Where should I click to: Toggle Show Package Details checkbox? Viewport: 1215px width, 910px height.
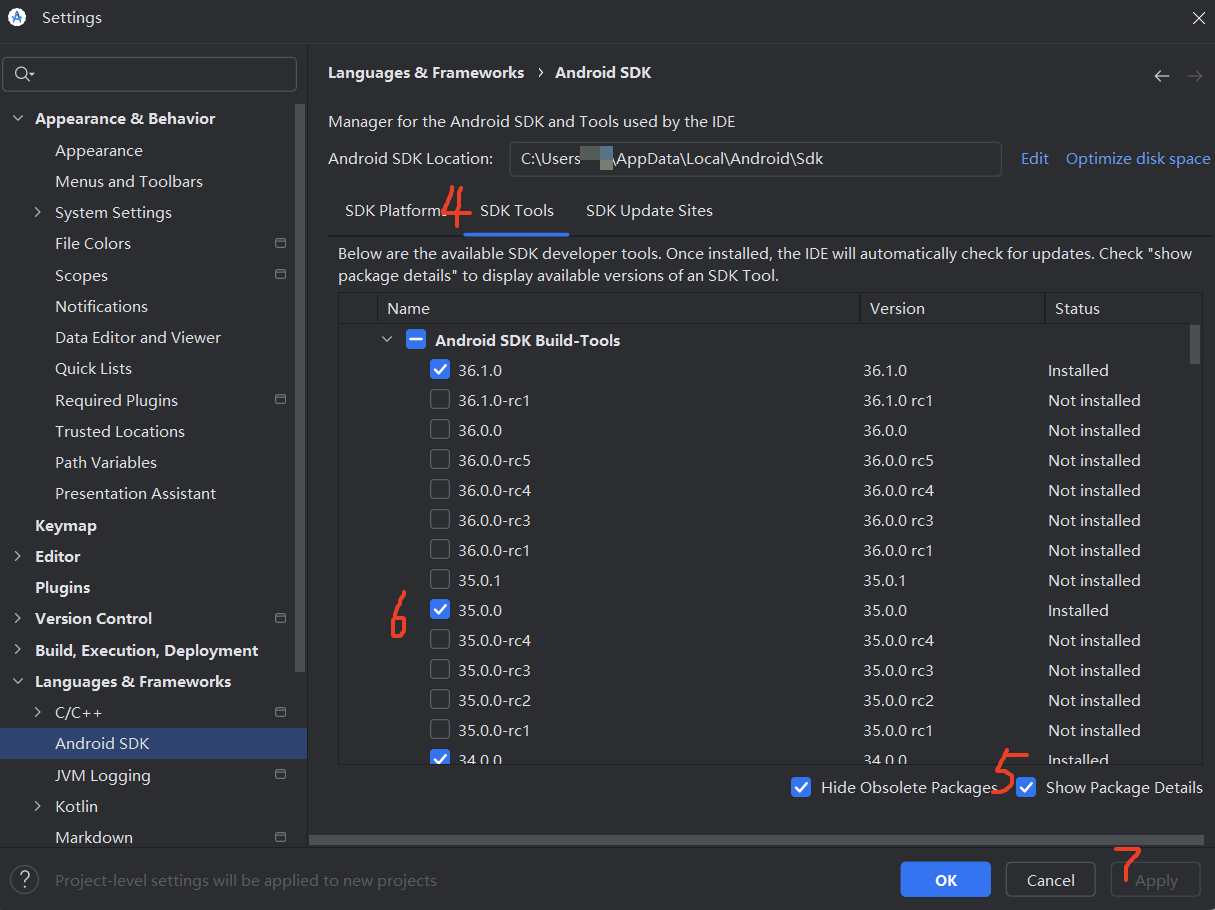click(1026, 787)
